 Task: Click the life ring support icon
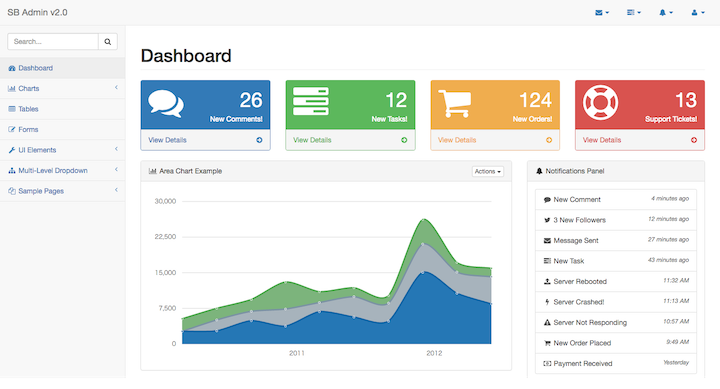click(x=601, y=102)
